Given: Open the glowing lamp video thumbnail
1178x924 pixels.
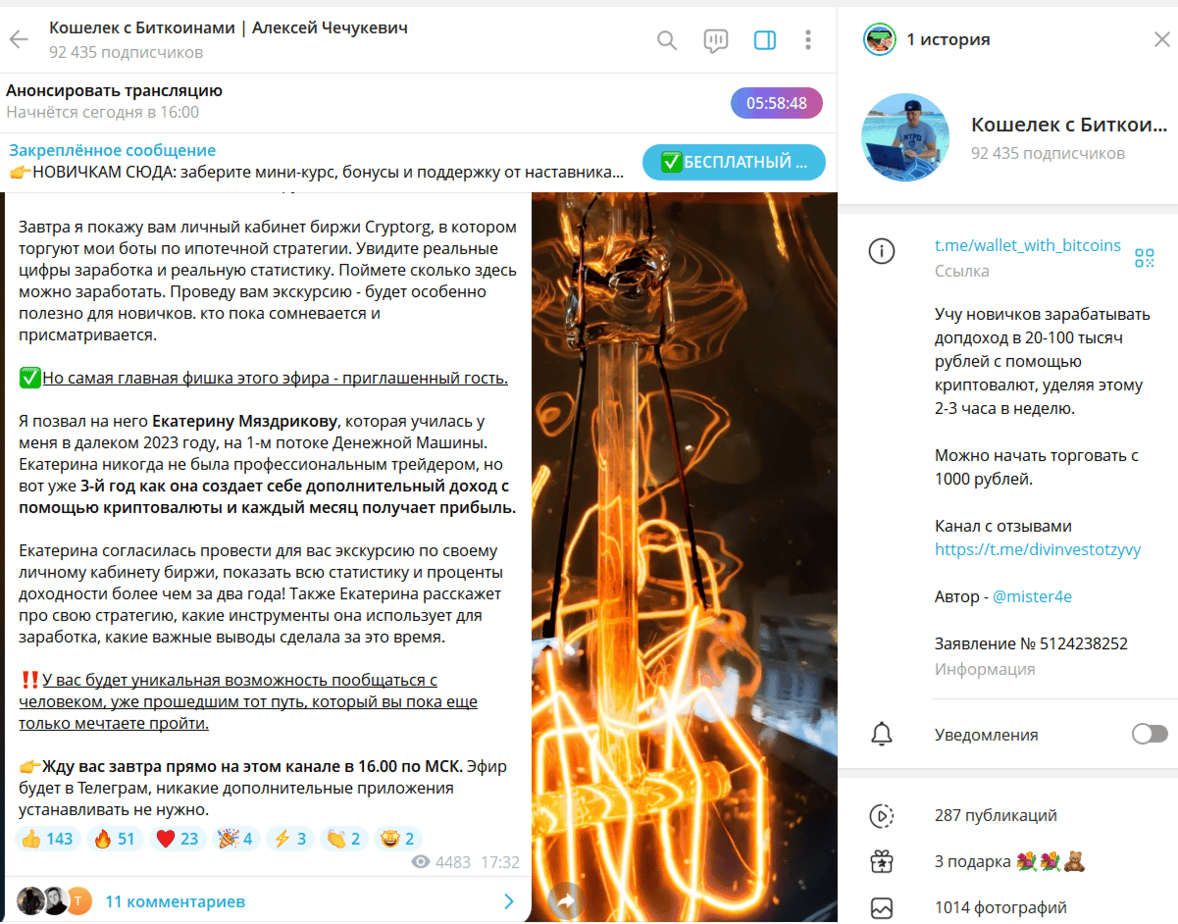Looking at the screenshot, I should pyautogui.click(x=684, y=556).
